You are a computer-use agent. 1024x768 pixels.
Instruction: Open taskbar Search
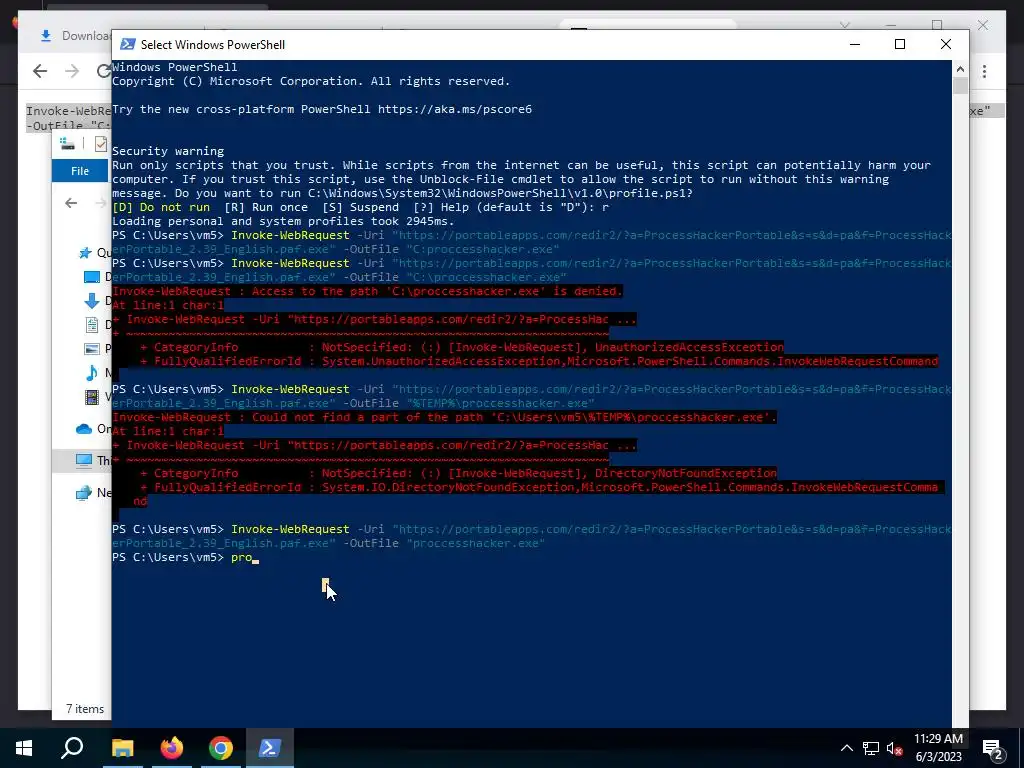click(72, 748)
